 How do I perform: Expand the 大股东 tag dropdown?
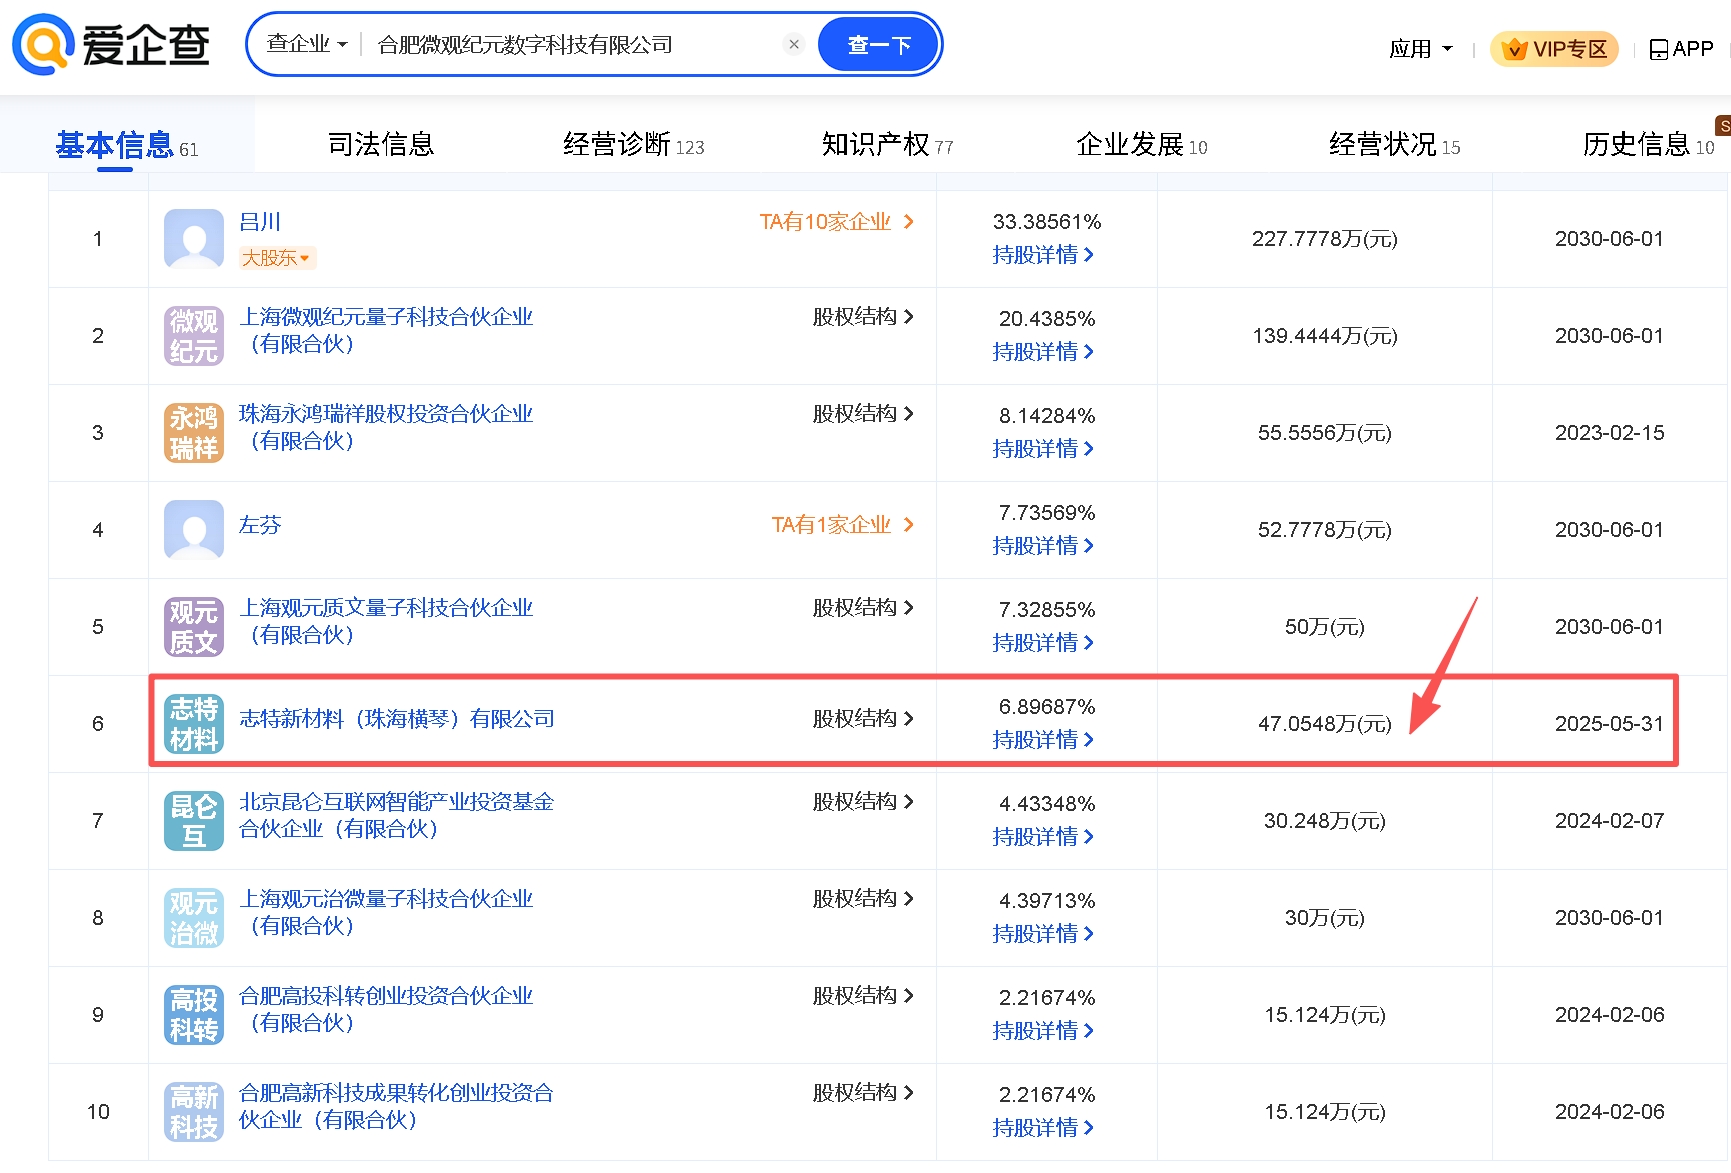point(277,258)
